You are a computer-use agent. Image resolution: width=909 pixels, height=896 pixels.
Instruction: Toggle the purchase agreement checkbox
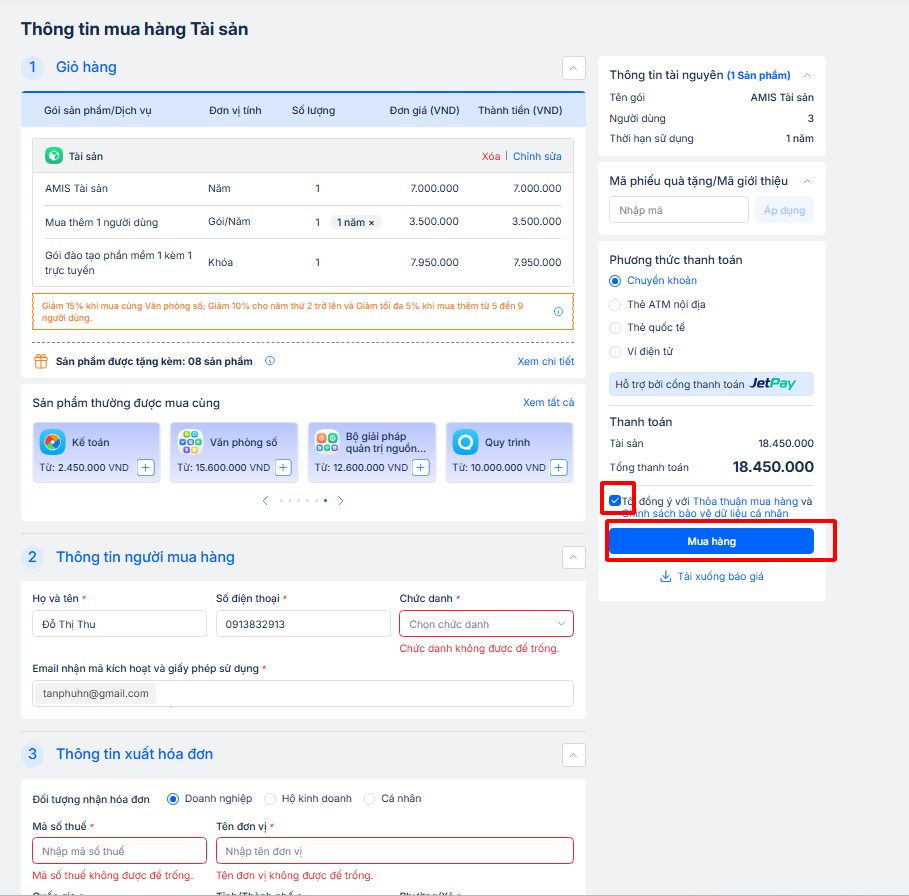point(615,501)
